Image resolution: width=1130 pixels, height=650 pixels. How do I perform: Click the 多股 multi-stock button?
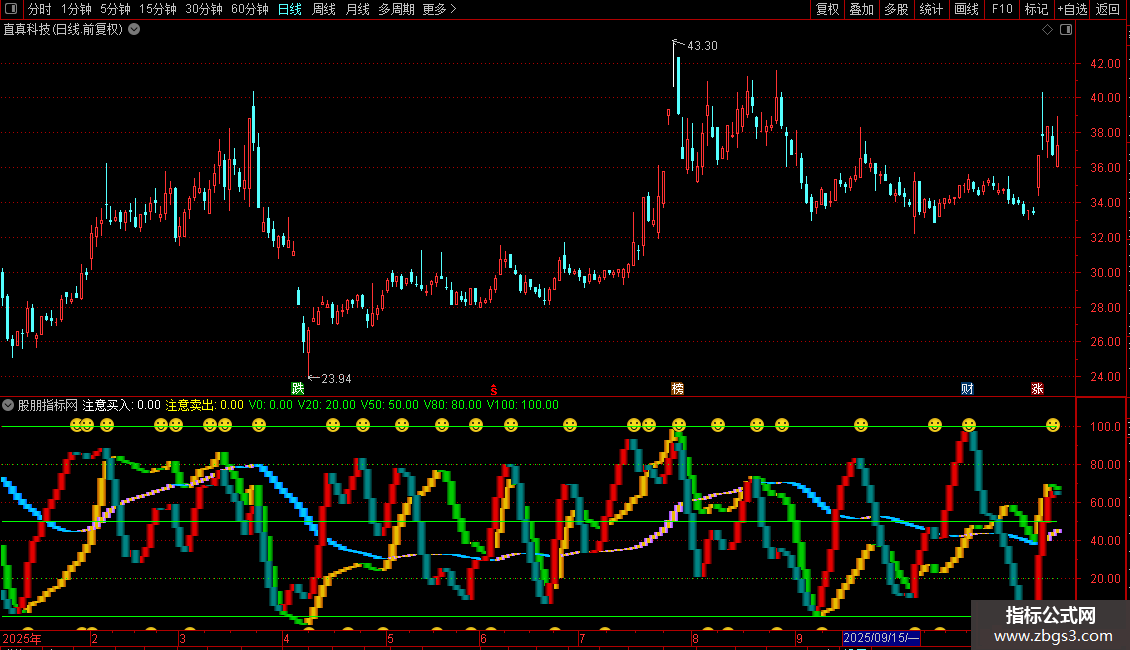coord(896,9)
